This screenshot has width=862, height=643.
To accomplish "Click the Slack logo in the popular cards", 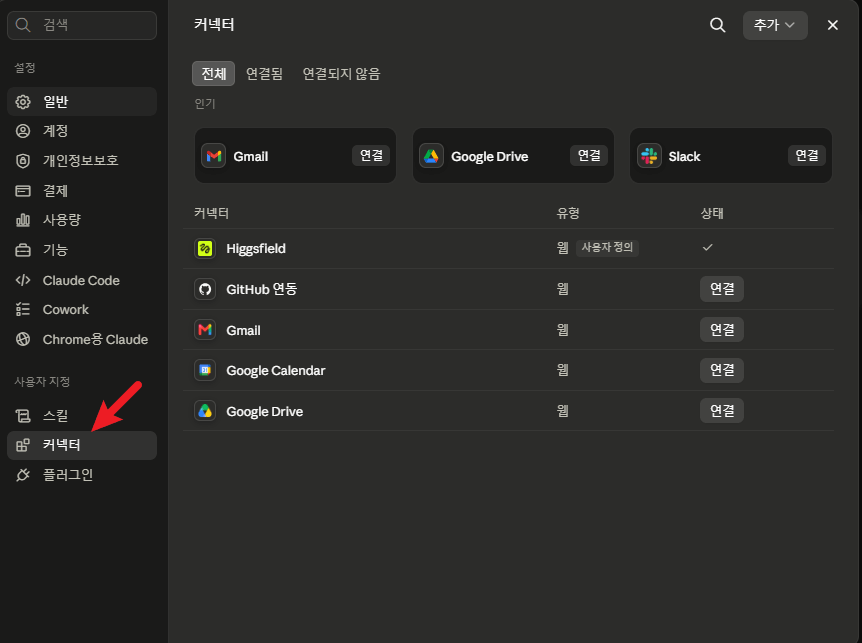I will [649, 156].
